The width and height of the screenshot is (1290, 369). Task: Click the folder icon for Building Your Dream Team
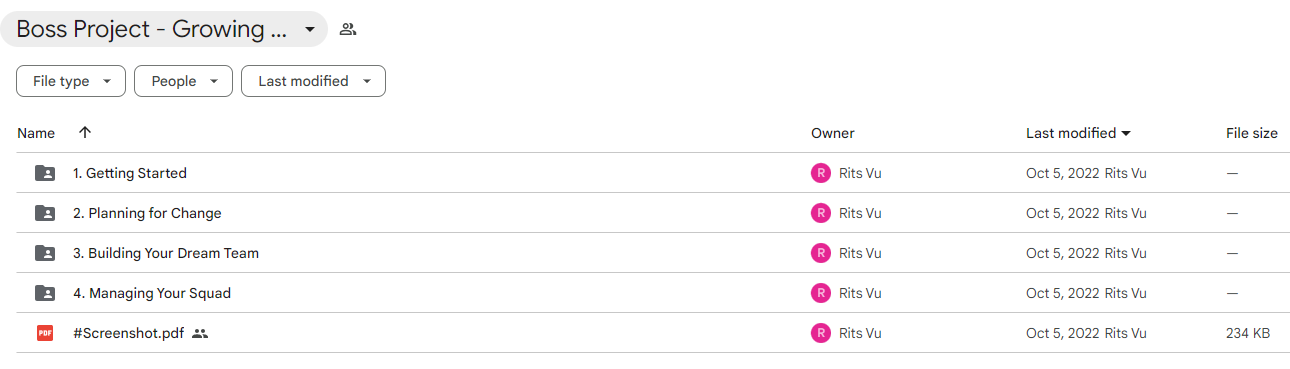tap(45, 253)
